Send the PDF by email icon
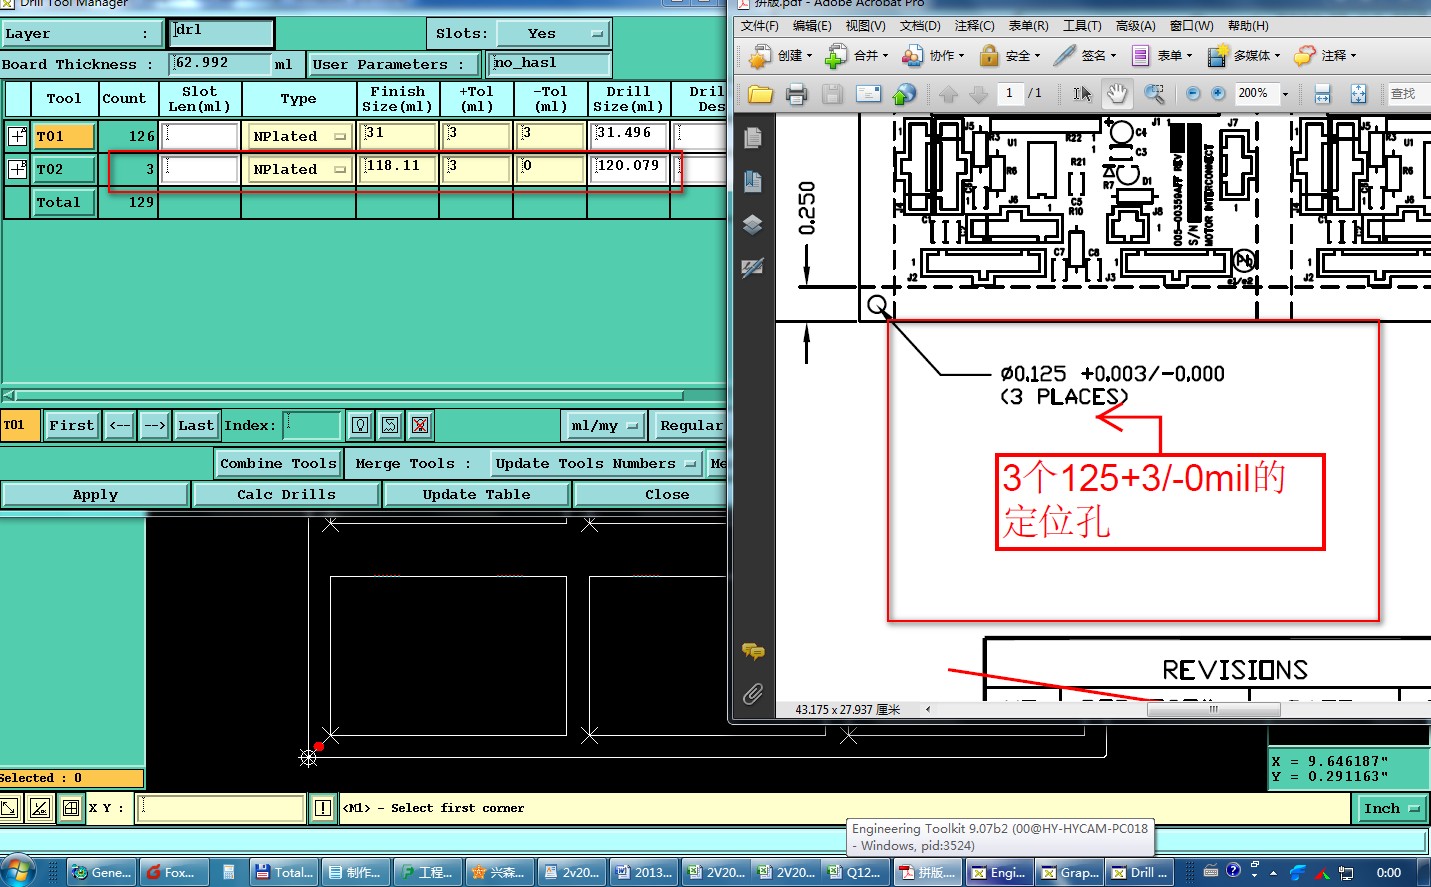1431x887 pixels. click(x=868, y=94)
